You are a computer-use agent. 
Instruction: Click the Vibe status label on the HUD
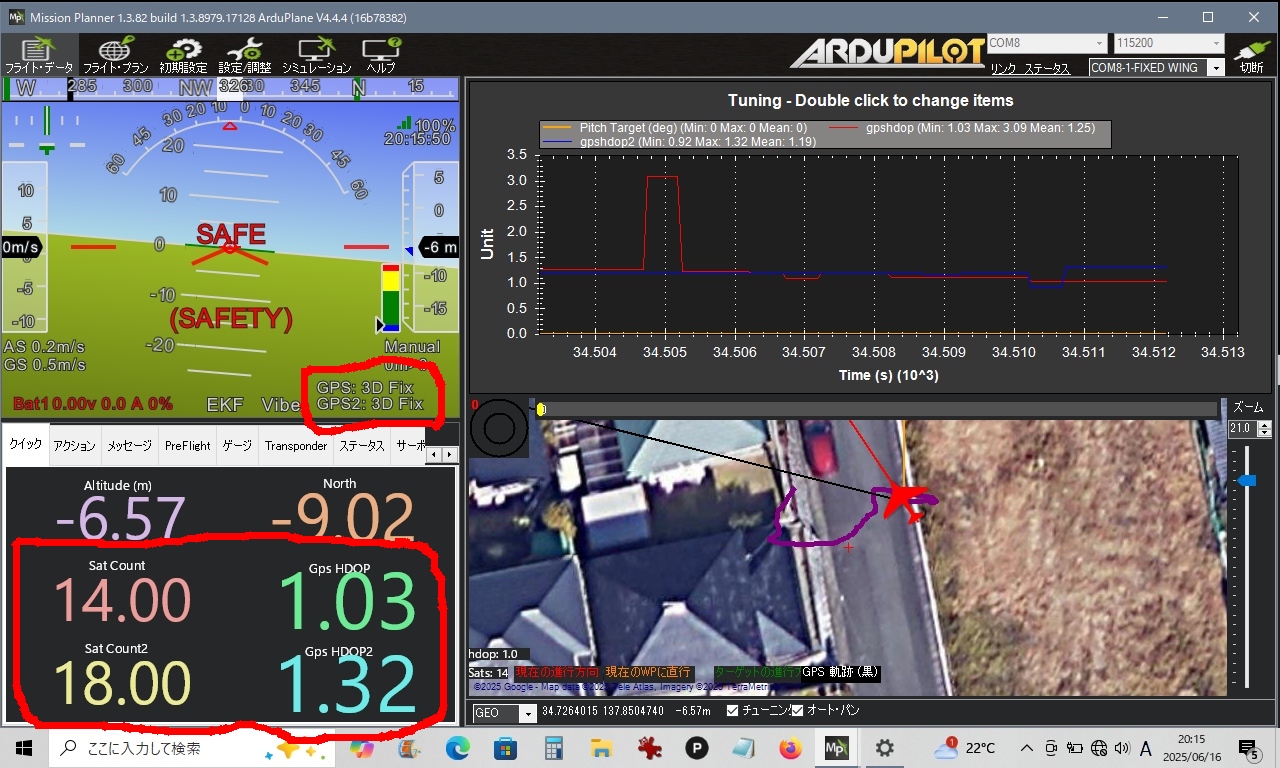click(281, 404)
